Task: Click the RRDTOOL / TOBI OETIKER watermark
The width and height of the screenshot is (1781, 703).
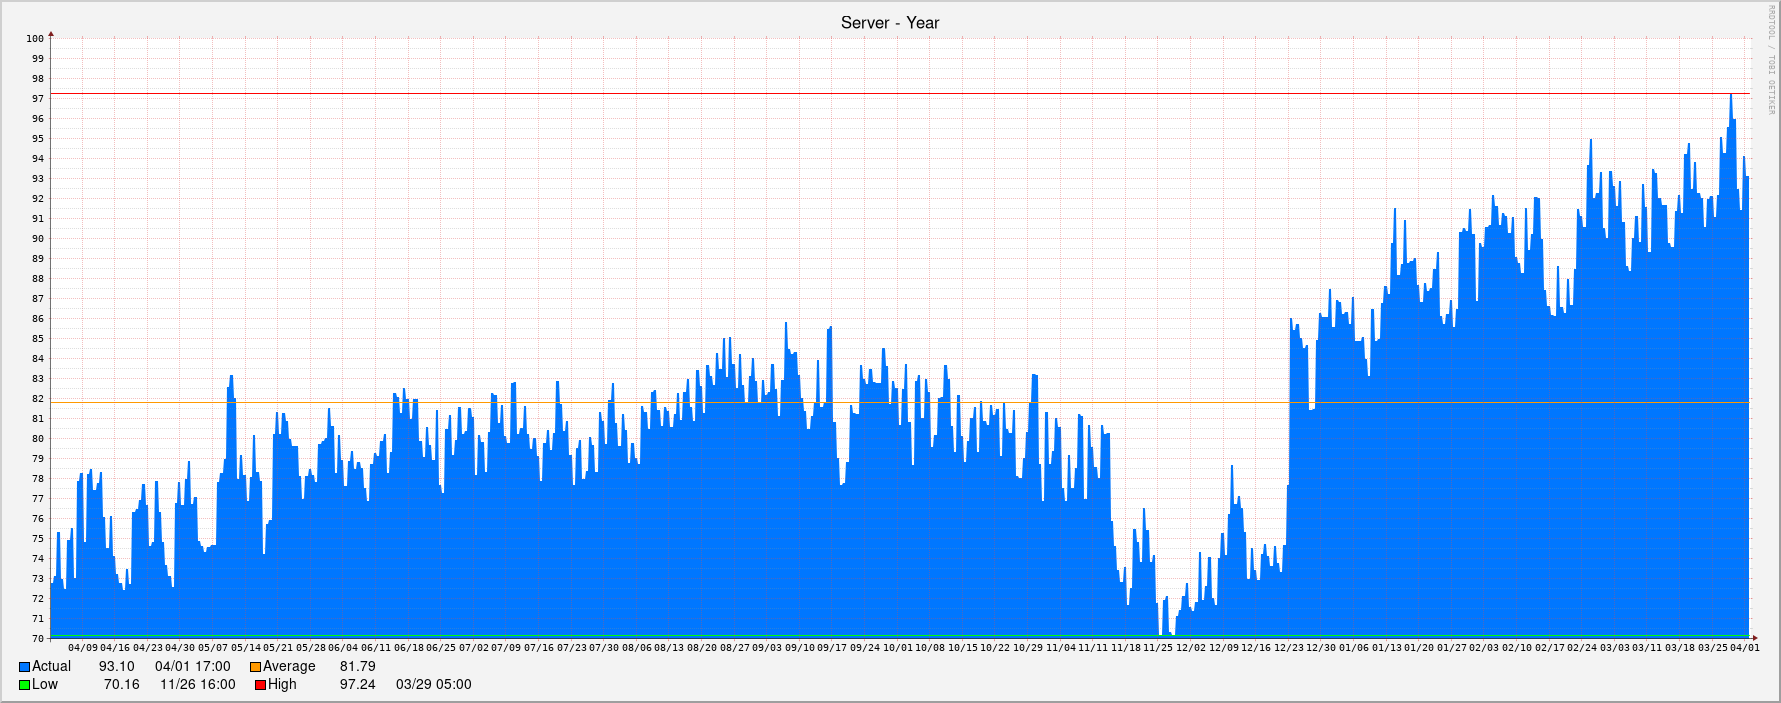Action: click(1771, 58)
